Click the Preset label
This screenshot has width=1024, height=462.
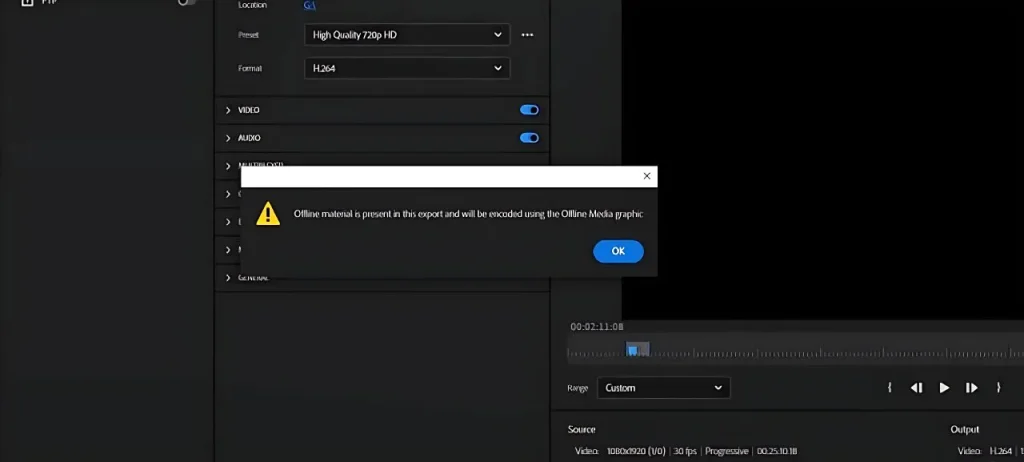(249, 35)
